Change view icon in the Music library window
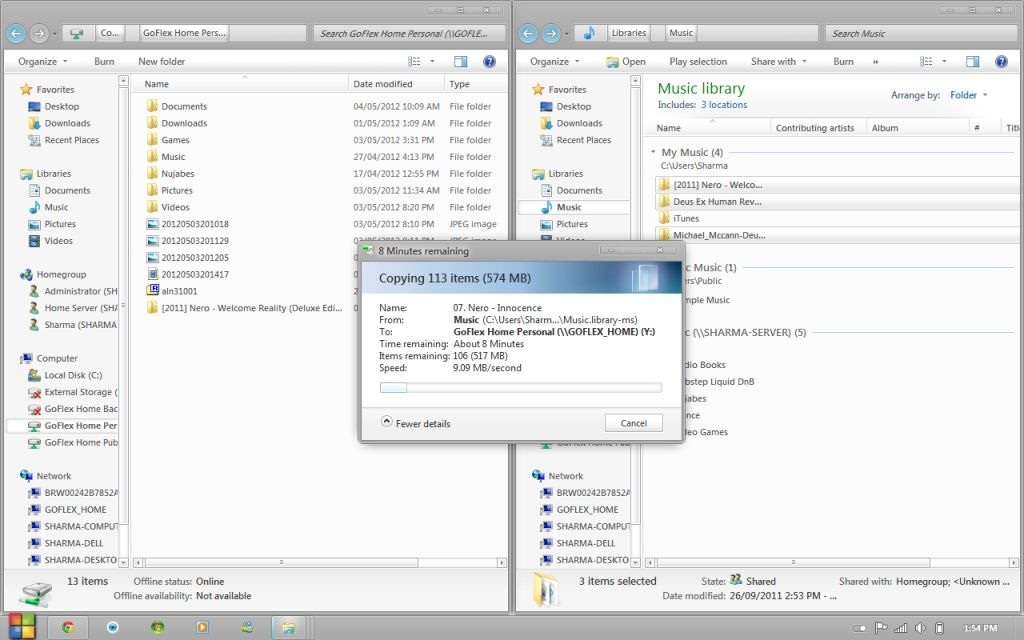The image size is (1024, 640). point(926,61)
